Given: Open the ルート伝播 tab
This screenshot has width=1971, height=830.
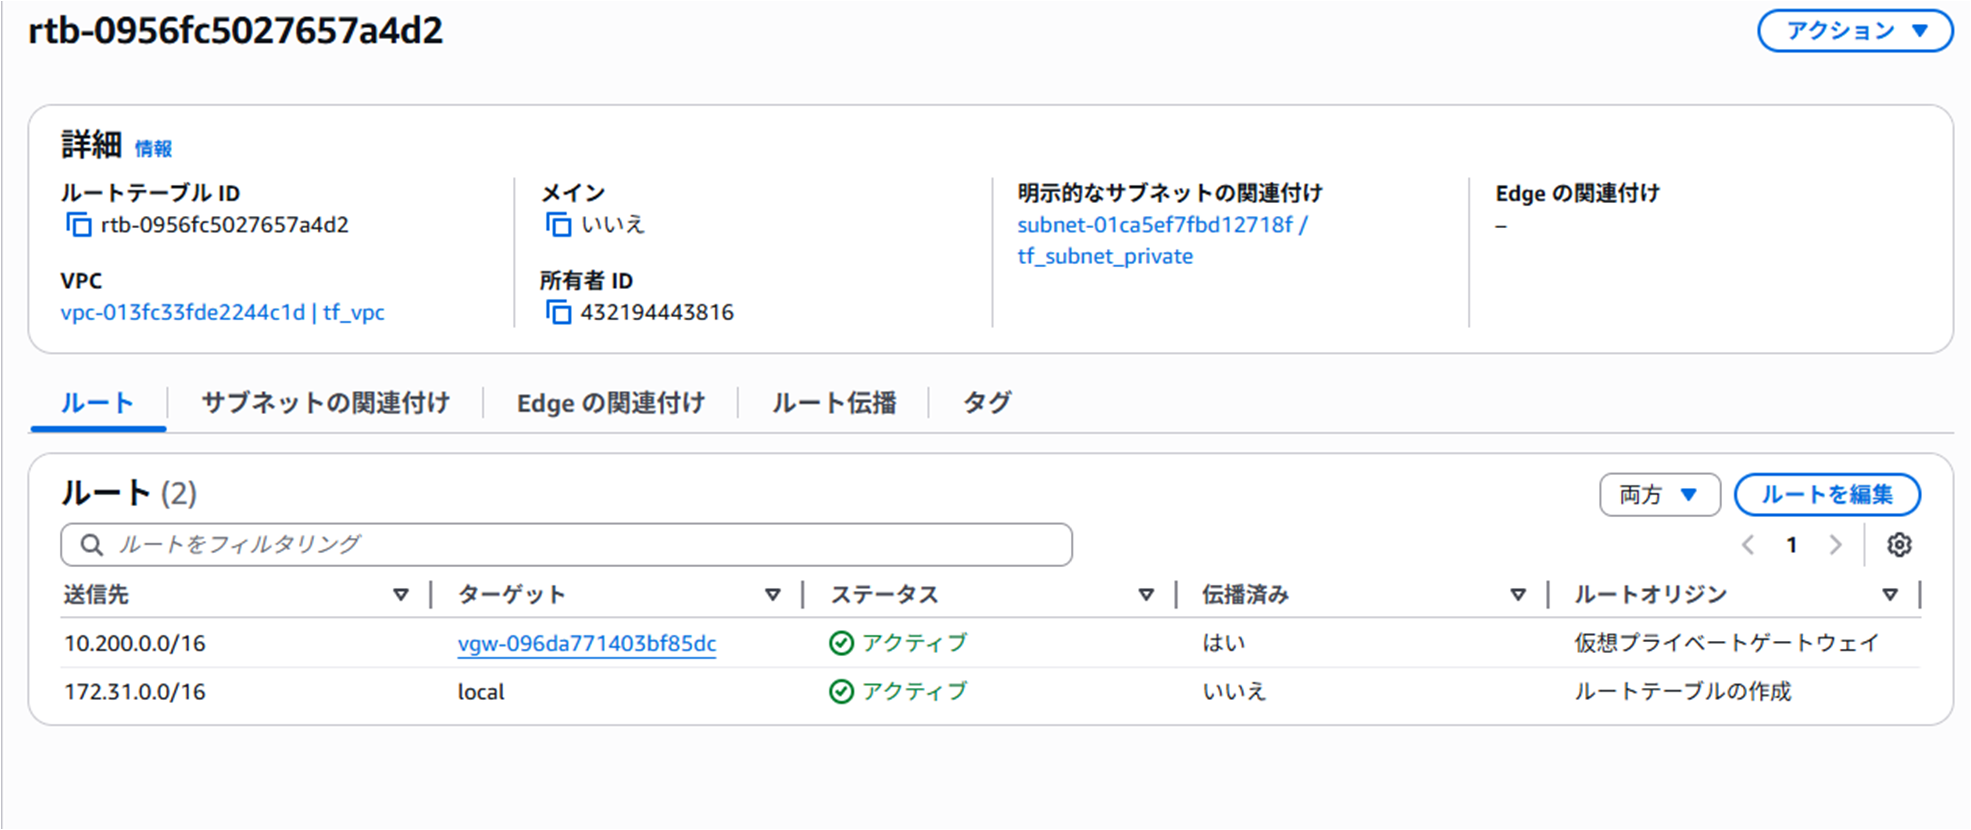Looking at the screenshot, I should coord(834,403).
